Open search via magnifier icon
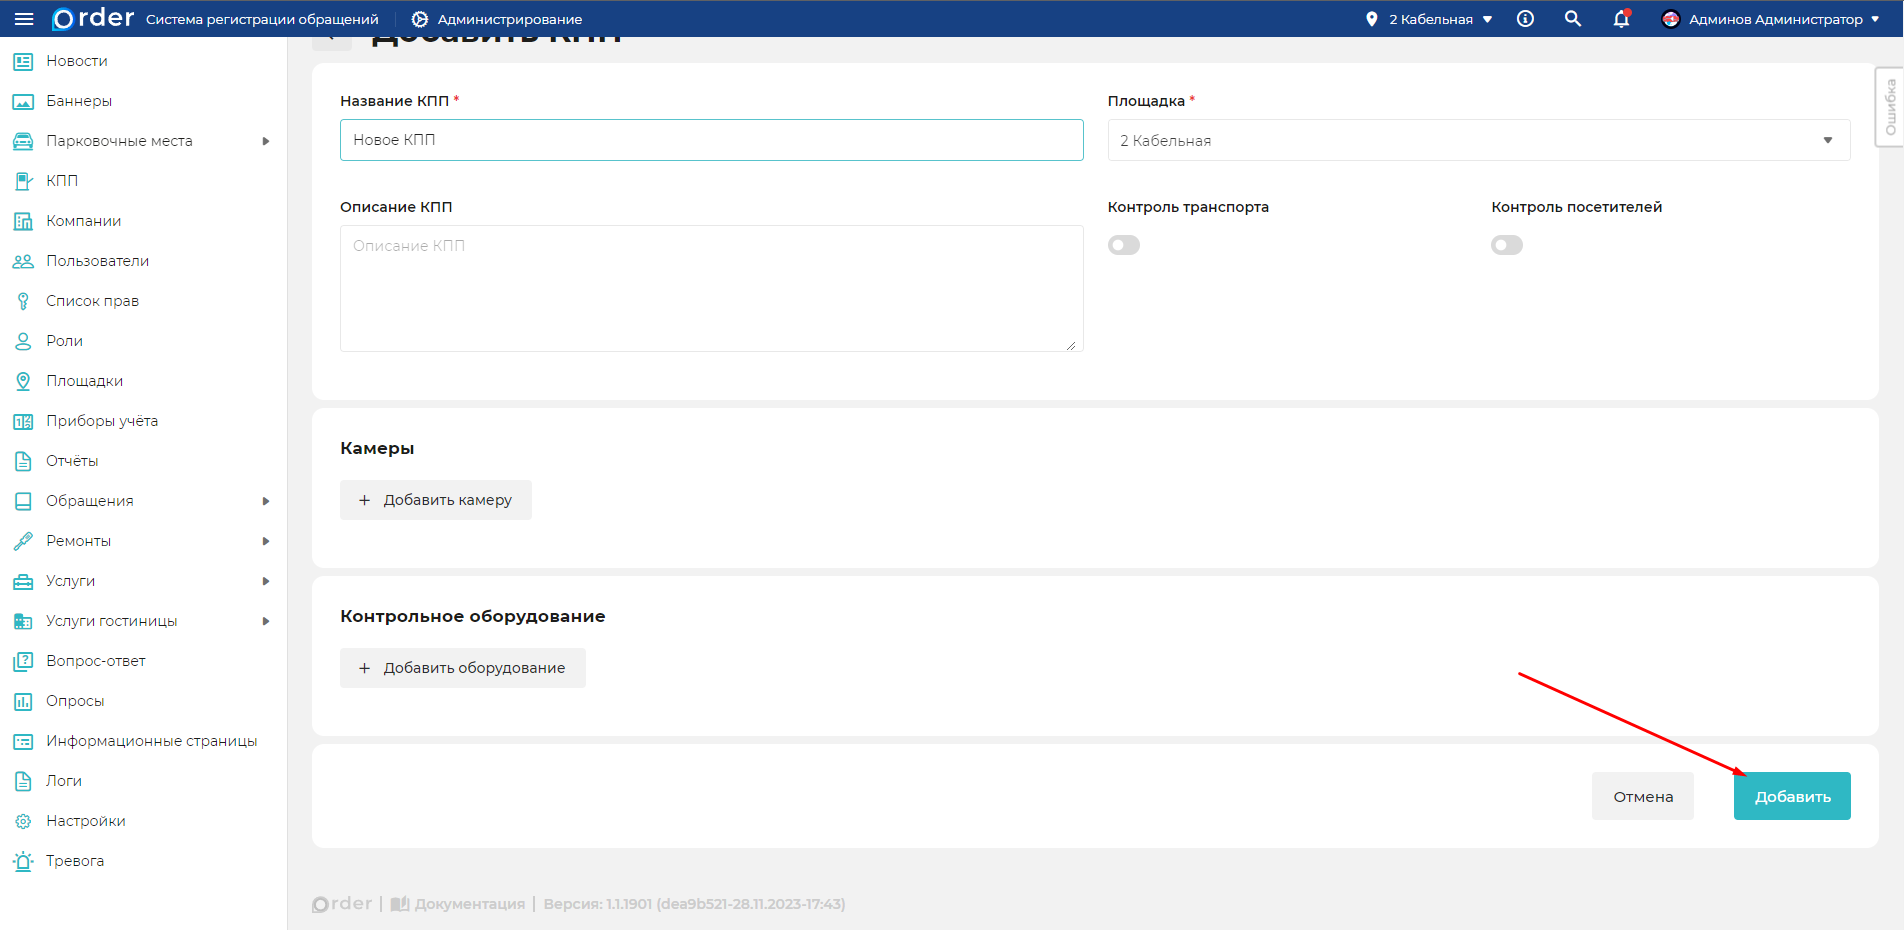The height and width of the screenshot is (930, 1904). [x=1573, y=19]
